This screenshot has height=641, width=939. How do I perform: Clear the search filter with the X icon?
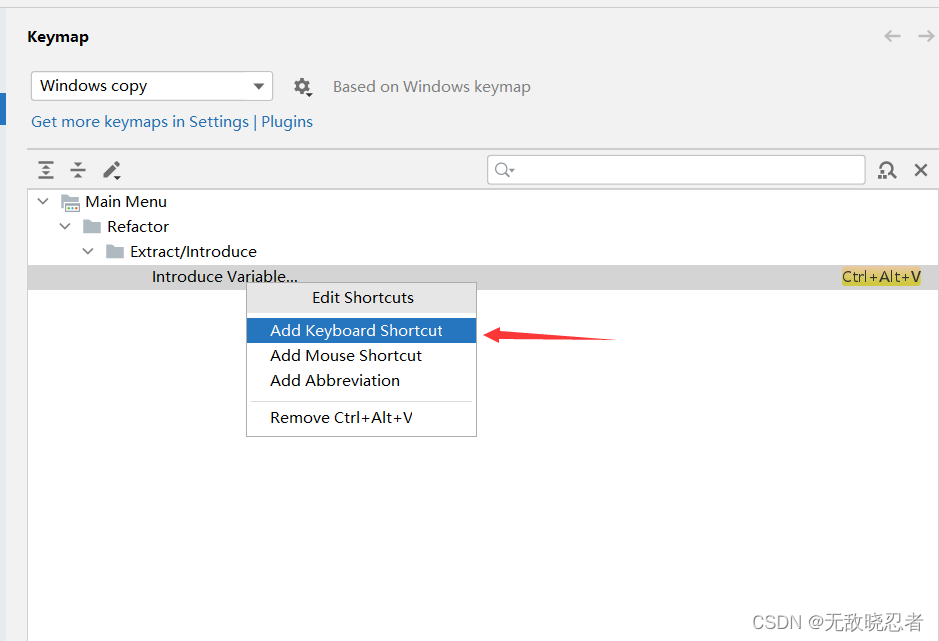[921, 170]
